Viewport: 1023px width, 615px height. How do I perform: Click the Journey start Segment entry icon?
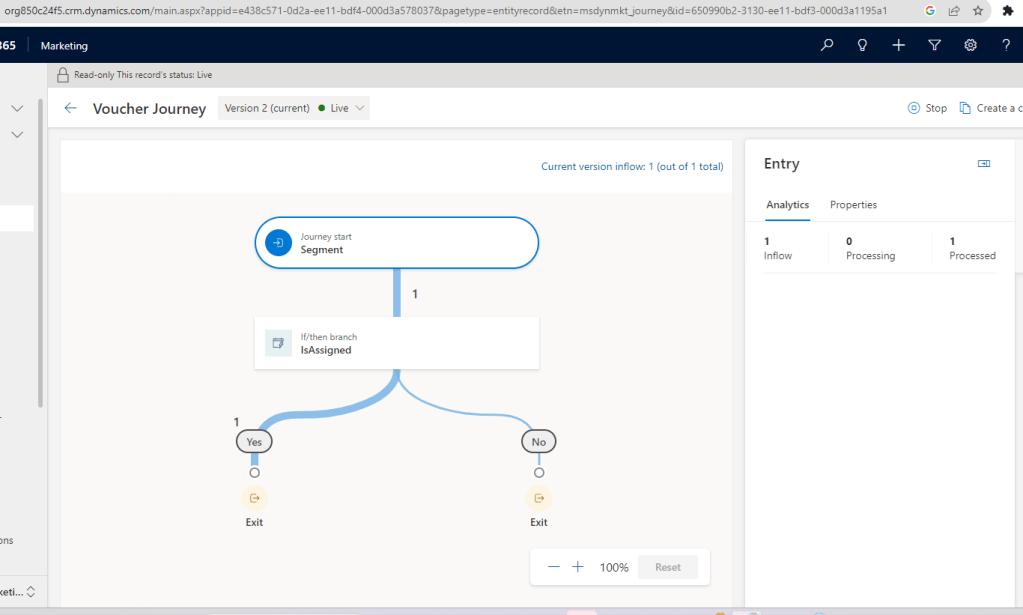point(279,243)
